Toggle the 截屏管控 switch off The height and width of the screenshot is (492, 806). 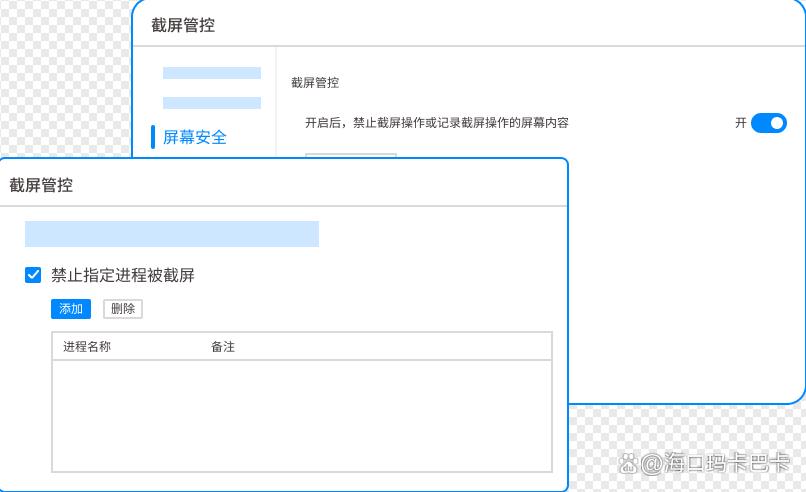(x=768, y=123)
